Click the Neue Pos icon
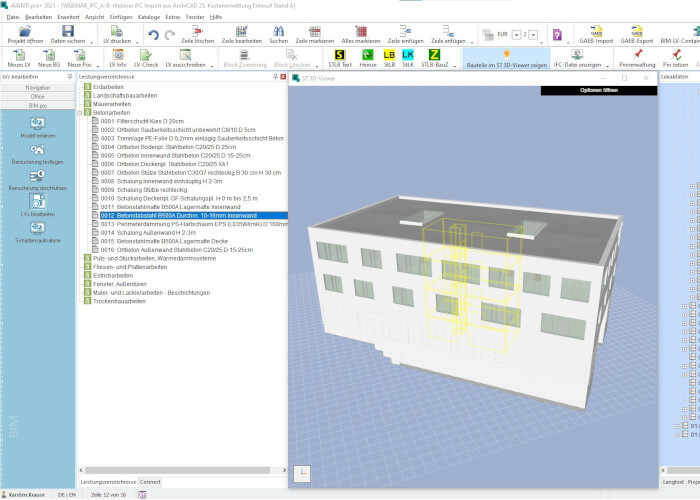This screenshot has height=500, width=700. [79, 55]
